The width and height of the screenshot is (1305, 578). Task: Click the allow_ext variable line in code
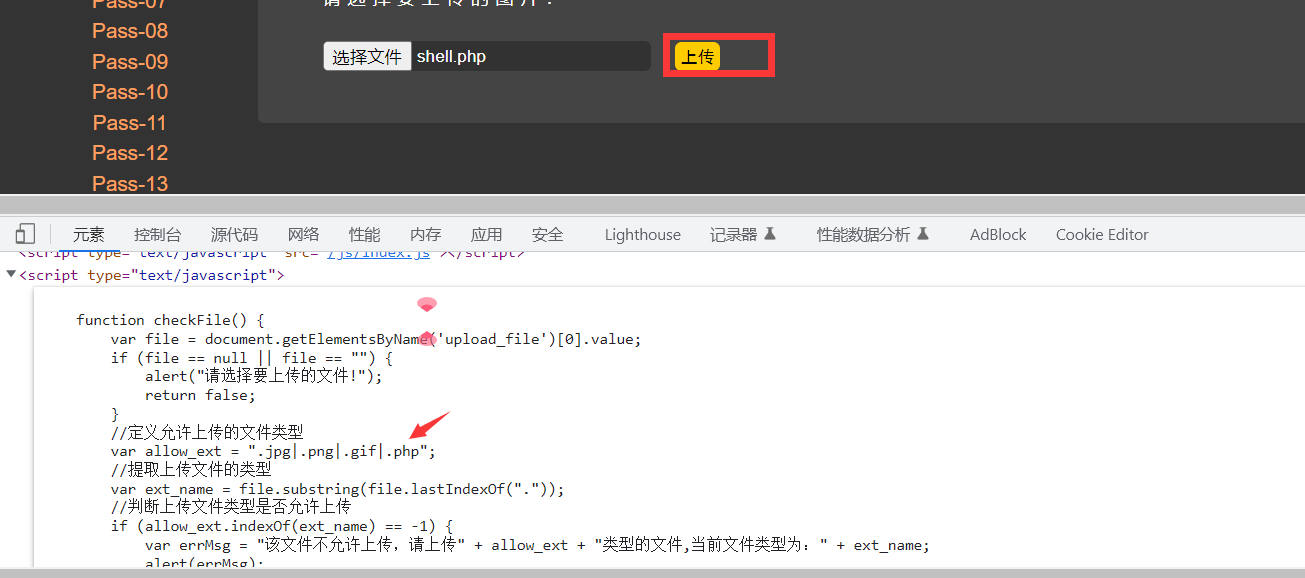pos(273,451)
